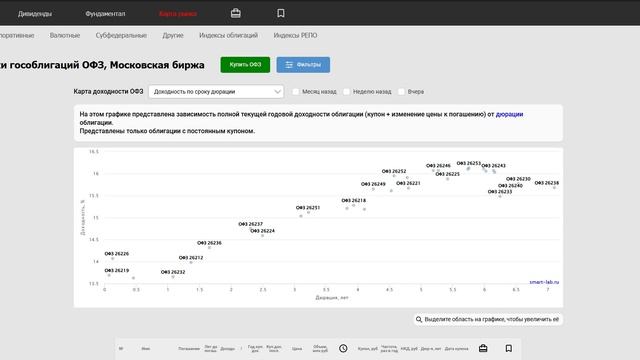640x360 pixels.
Task: Enable the Месяц назад checkbox
Action: point(296,91)
